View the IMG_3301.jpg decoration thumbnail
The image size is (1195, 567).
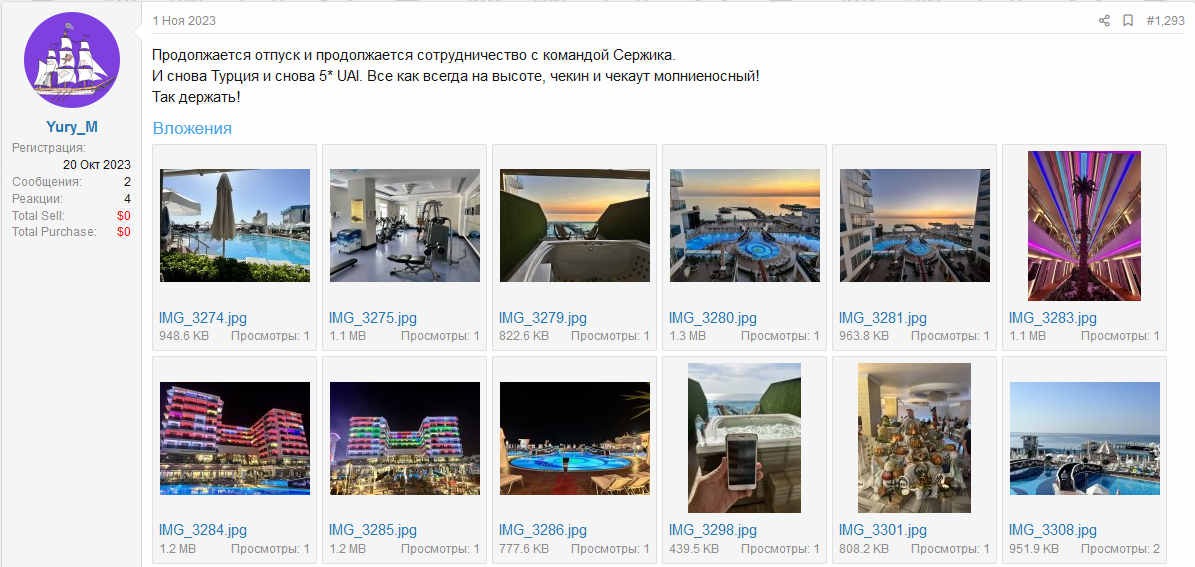(915, 437)
